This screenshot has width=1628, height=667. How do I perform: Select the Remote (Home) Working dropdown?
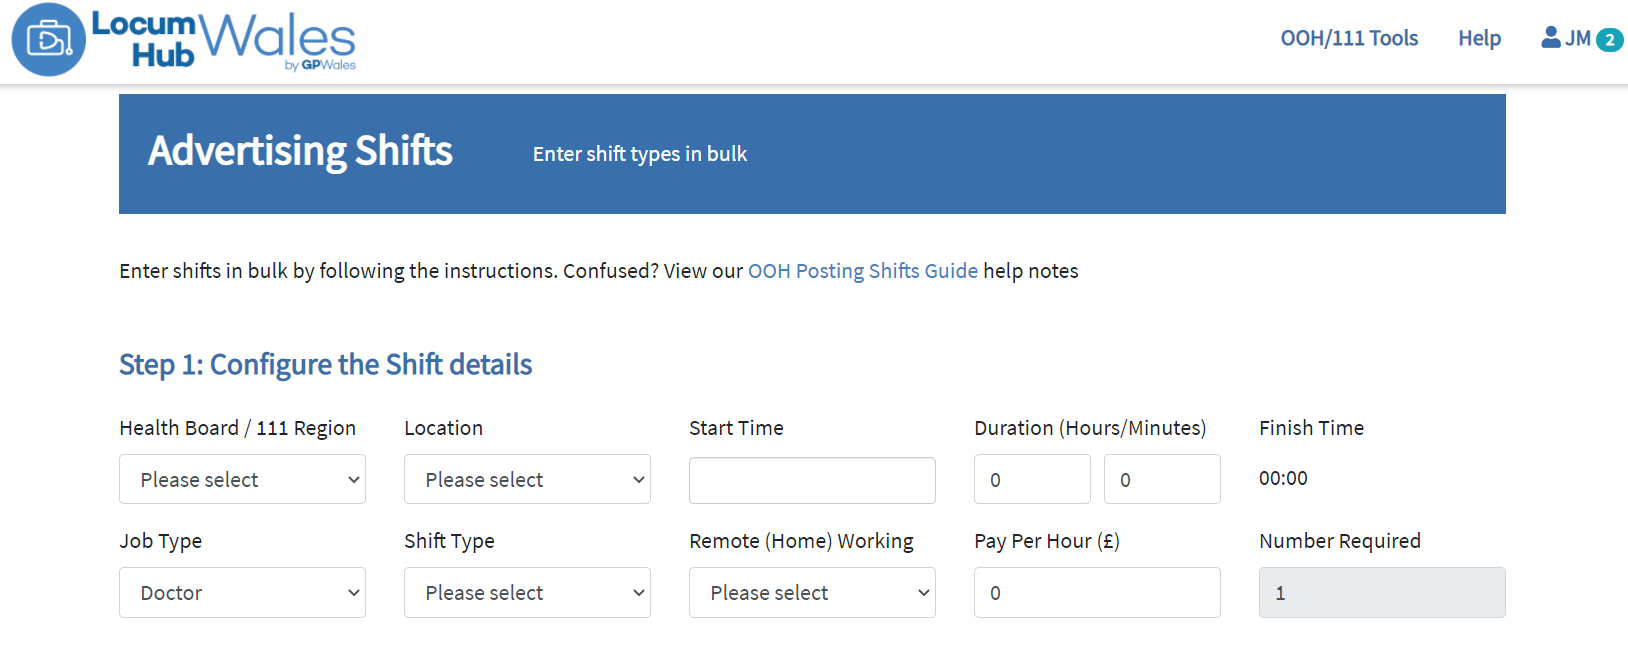tap(812, 593)
